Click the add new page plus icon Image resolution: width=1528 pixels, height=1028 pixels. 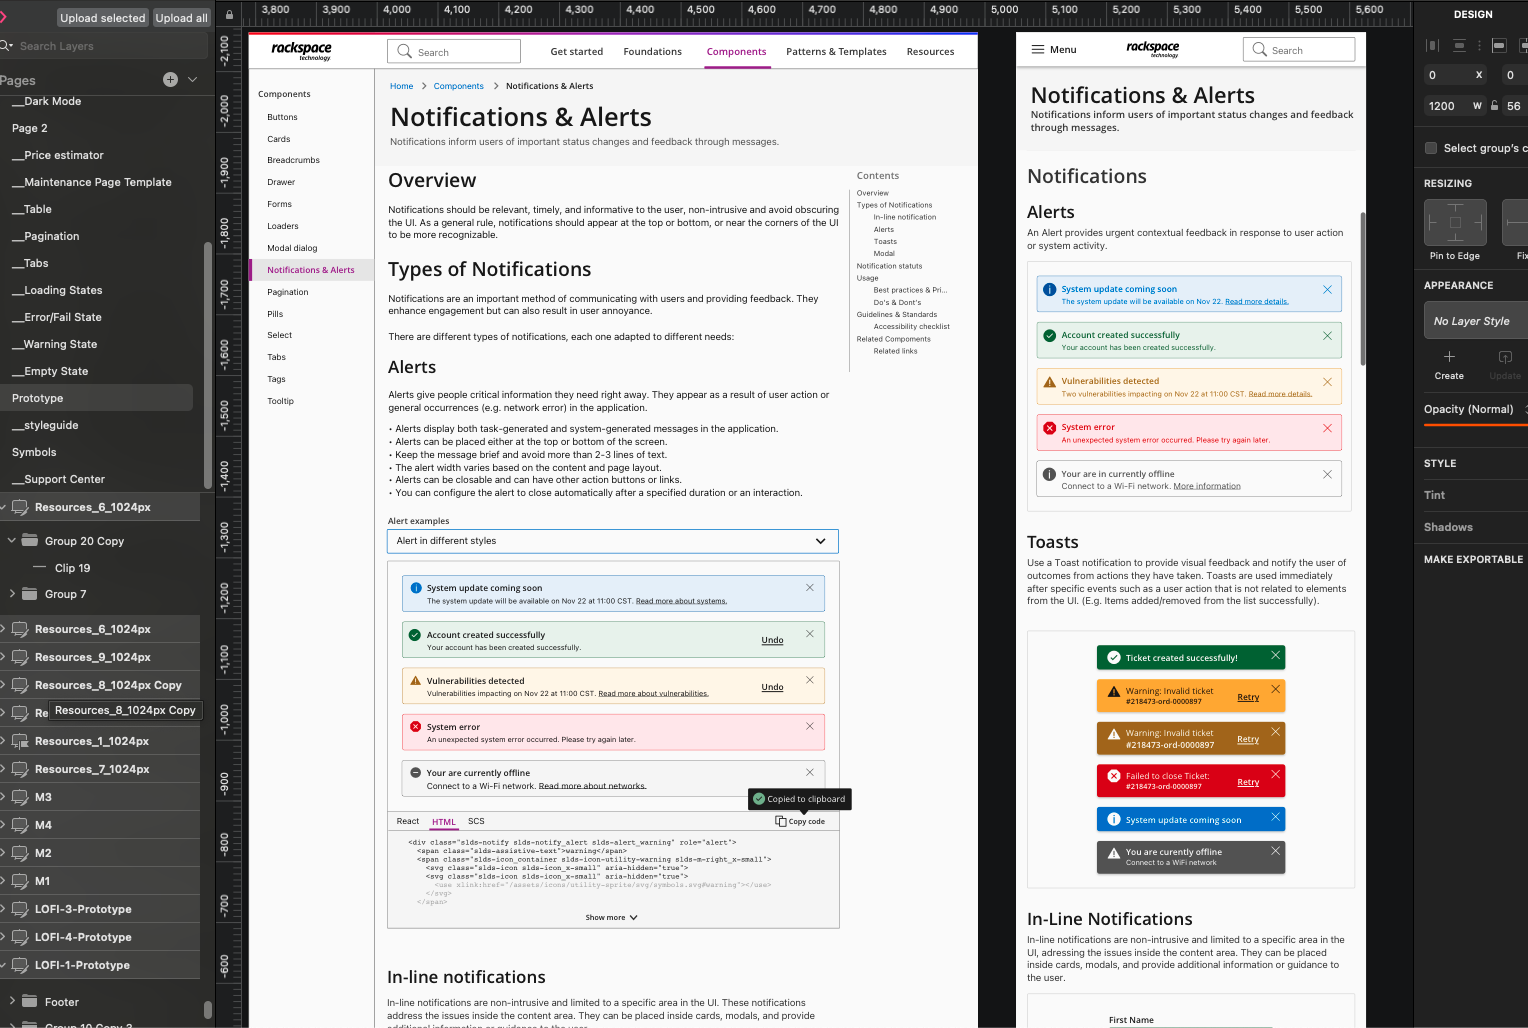[x=170, y=80]
